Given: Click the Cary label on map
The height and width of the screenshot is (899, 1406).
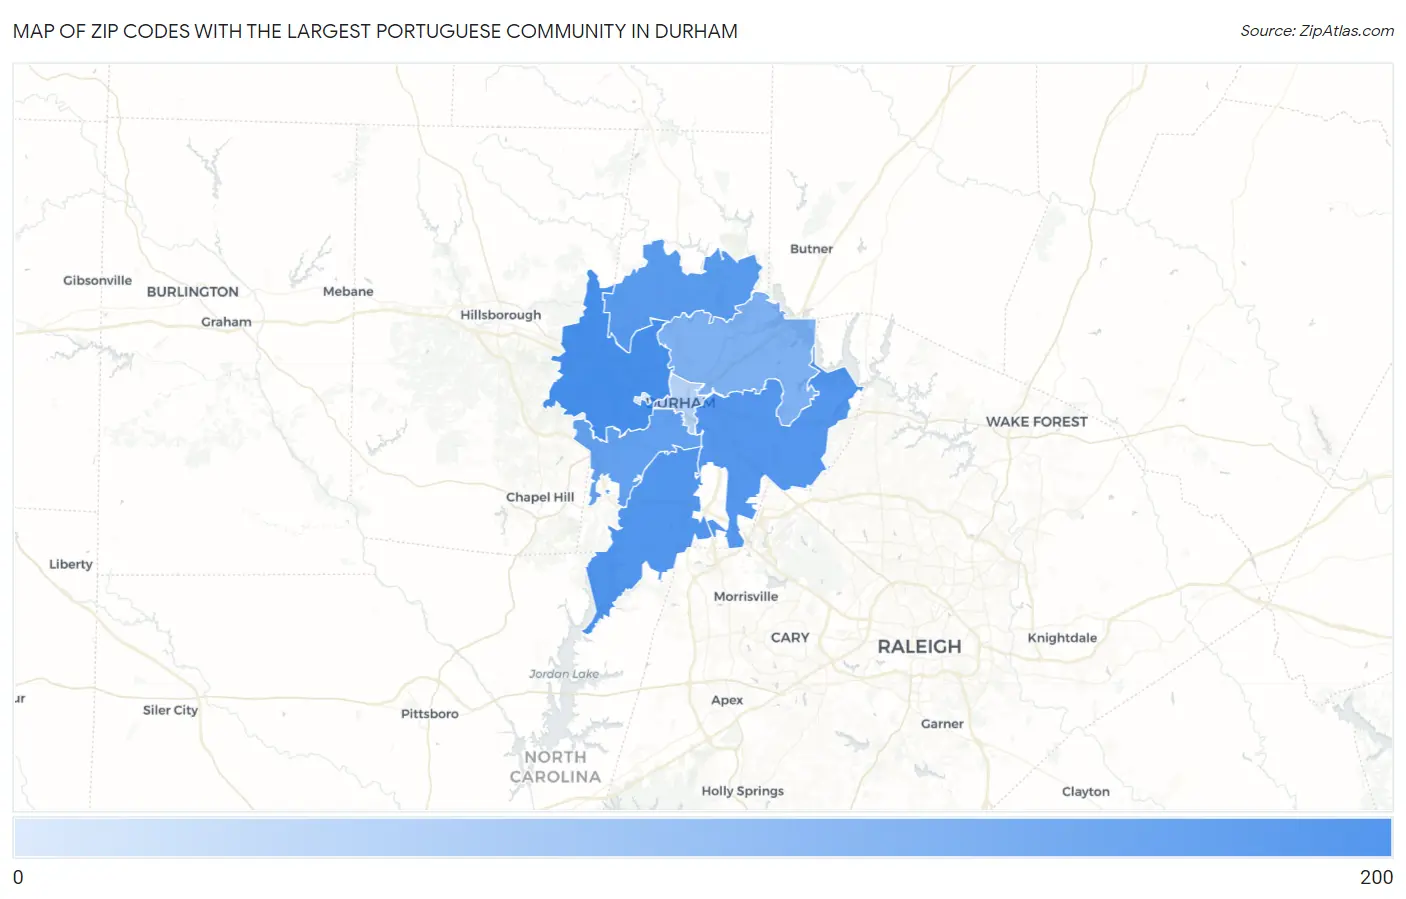Looking at the screenshot, I should coord(790,638).
